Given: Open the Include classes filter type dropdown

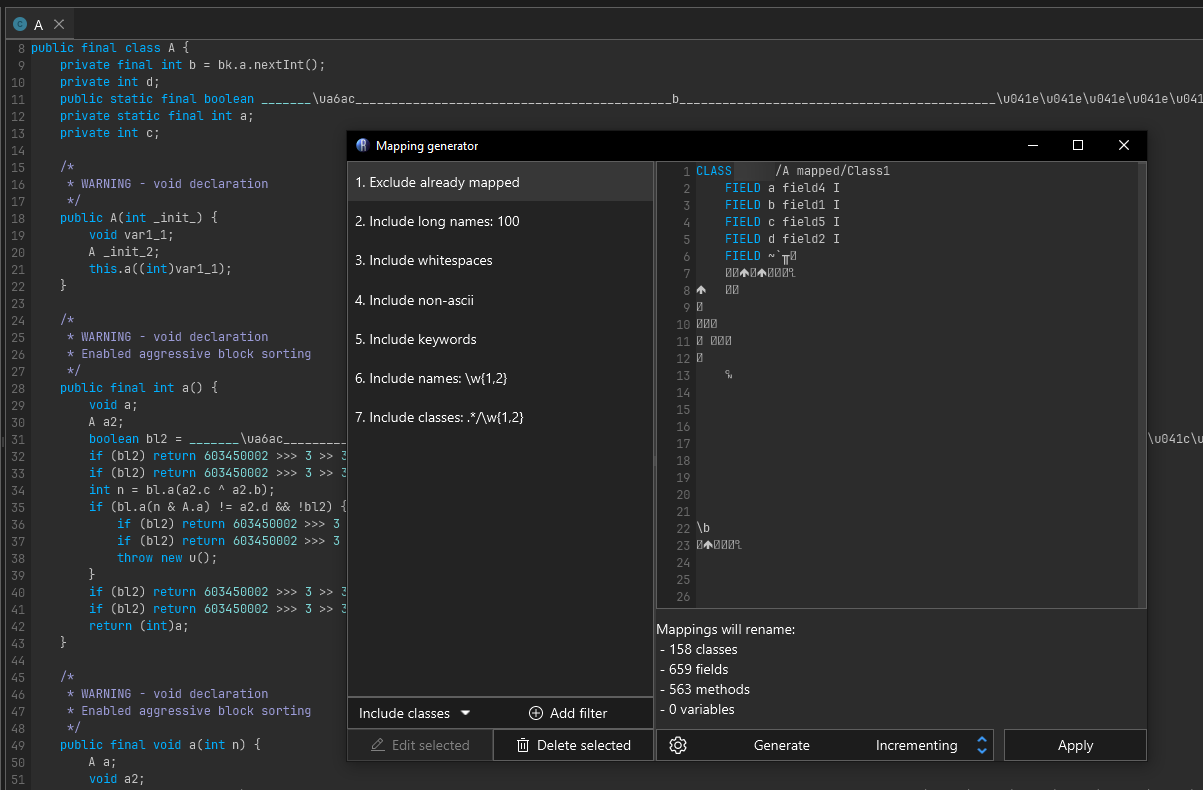Looking at the screenshot, I should pos(415,713).
